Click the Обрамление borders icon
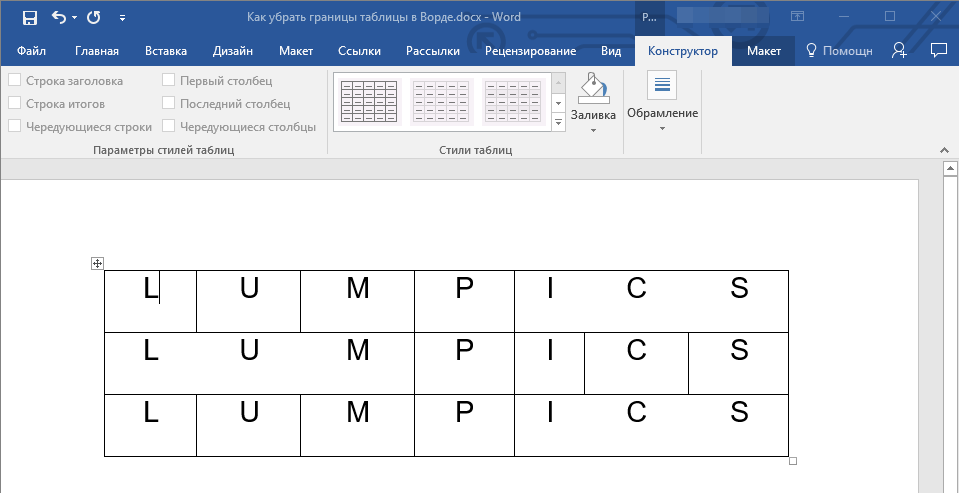The image size is (959, 493). 661,86
